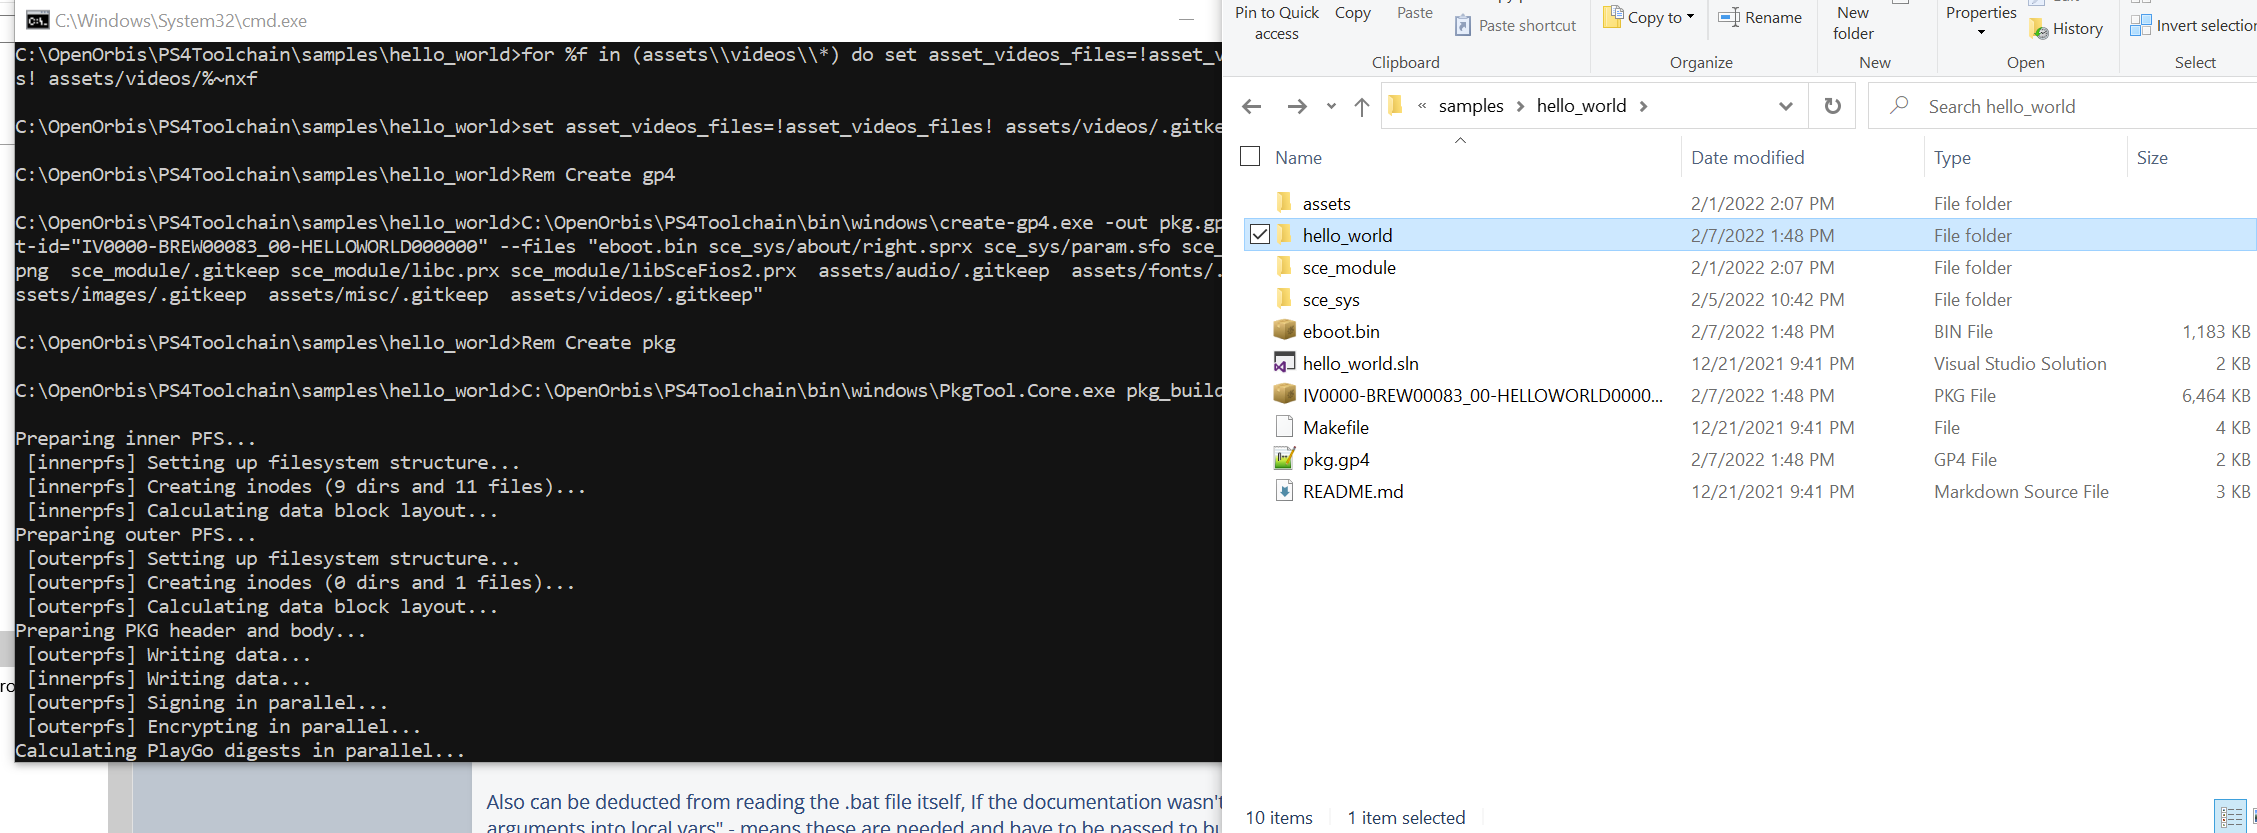This screenshot has height=833, width=2257.
Task: Select the README.md file name
Action: [x=1353, y=491]
